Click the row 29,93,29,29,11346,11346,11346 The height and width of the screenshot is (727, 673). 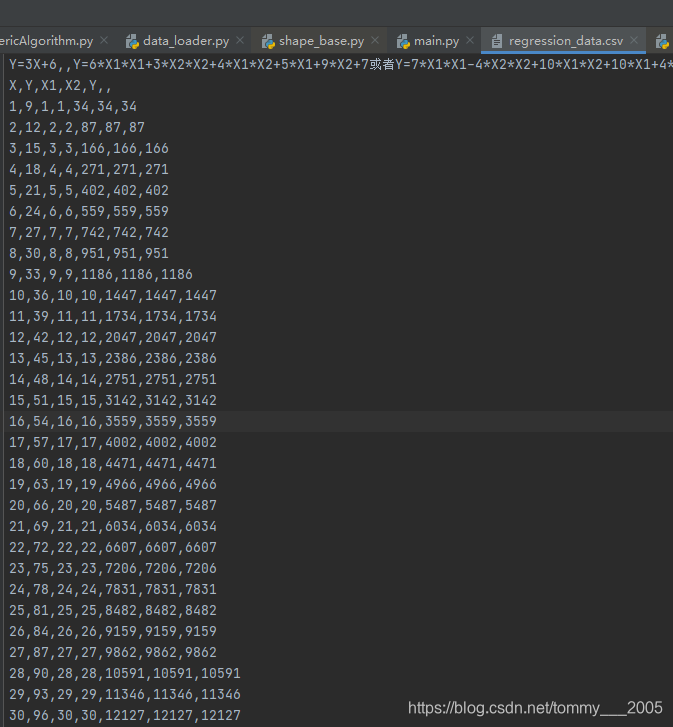[125, 694]
